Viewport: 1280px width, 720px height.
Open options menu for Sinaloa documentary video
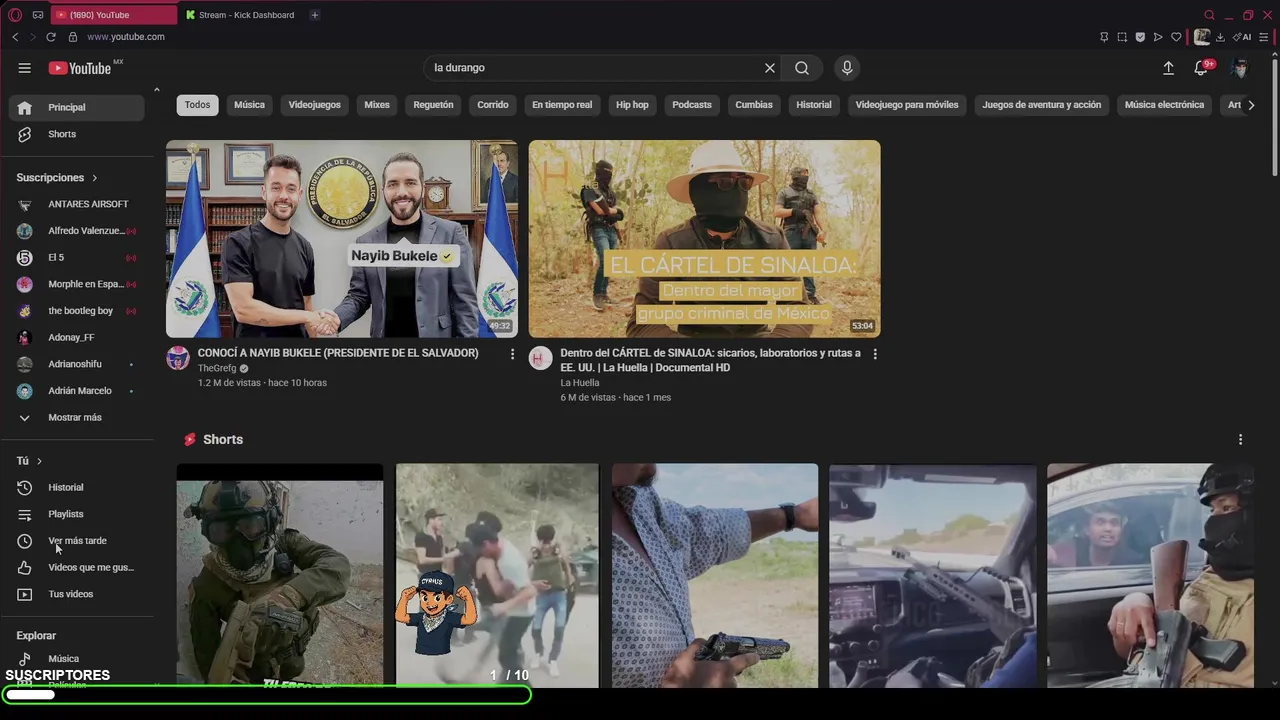(x=875, y=354)
